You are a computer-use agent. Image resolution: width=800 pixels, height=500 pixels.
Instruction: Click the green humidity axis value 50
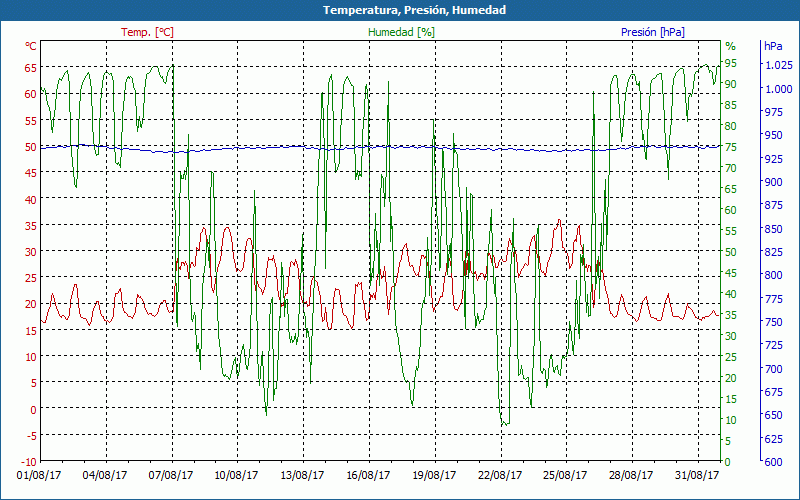pos(731,252)
